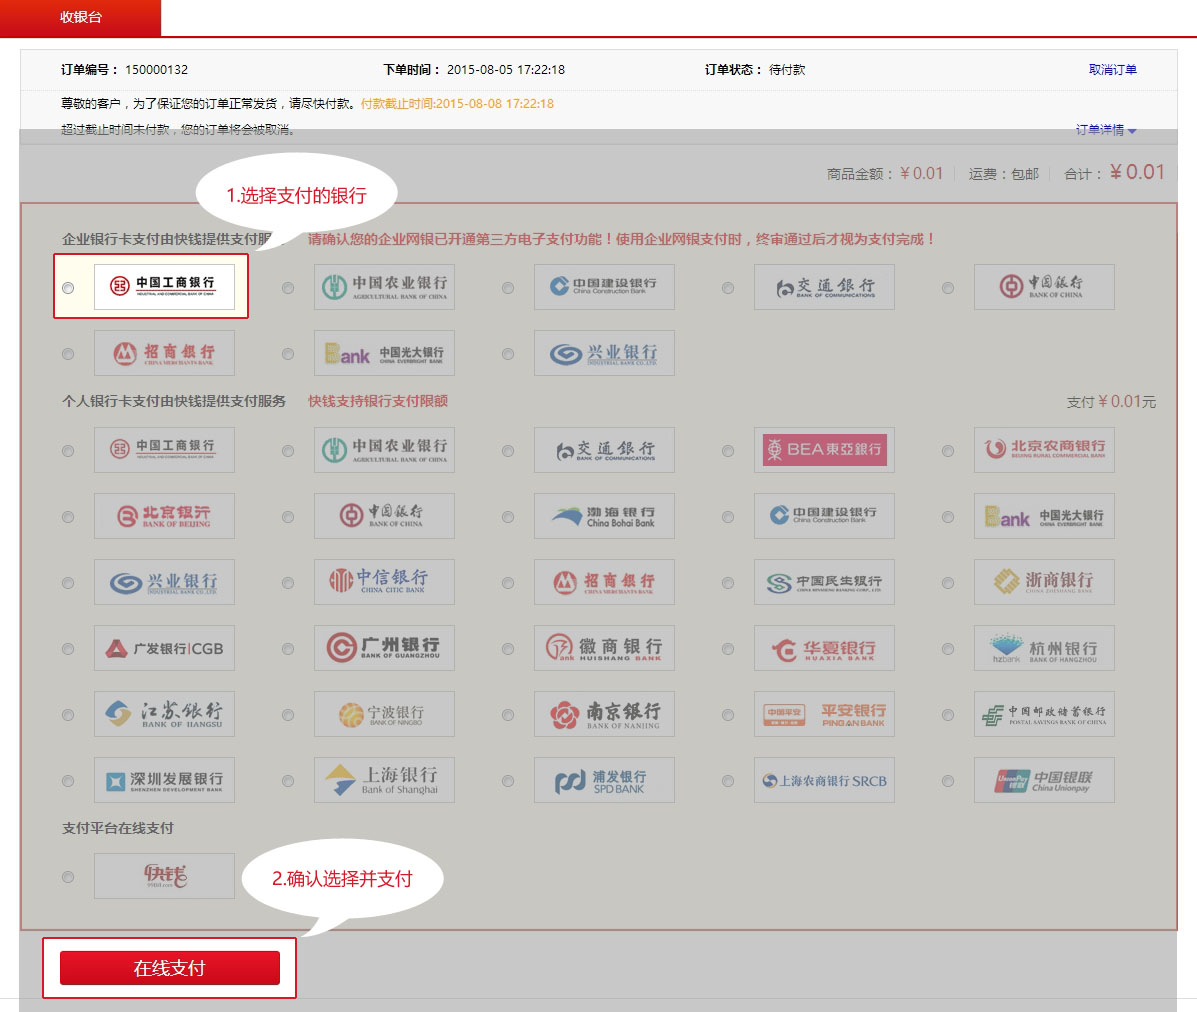Enable radio button beside enterprise 招商银行
Viewport: 1197px width, 1012px height.
68,354
